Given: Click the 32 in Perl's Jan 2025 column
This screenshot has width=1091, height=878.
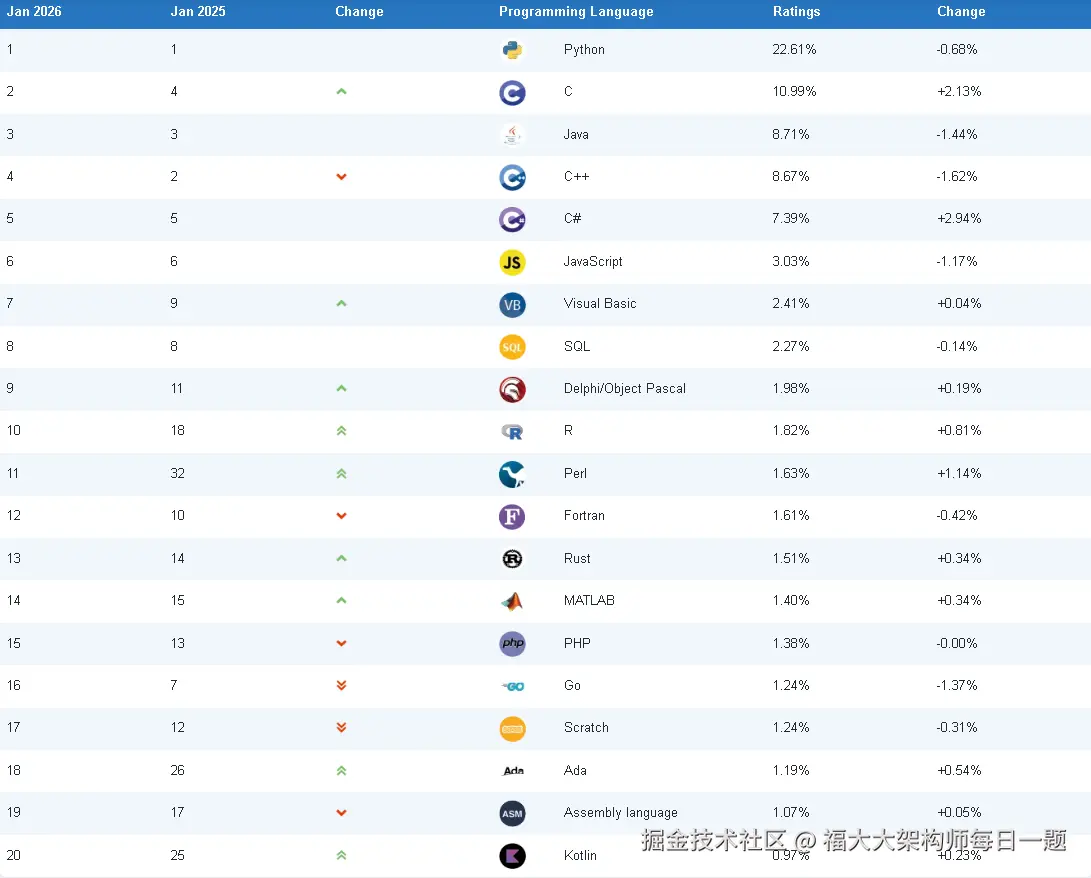Looking at the screenshot, I should (177, 474).
